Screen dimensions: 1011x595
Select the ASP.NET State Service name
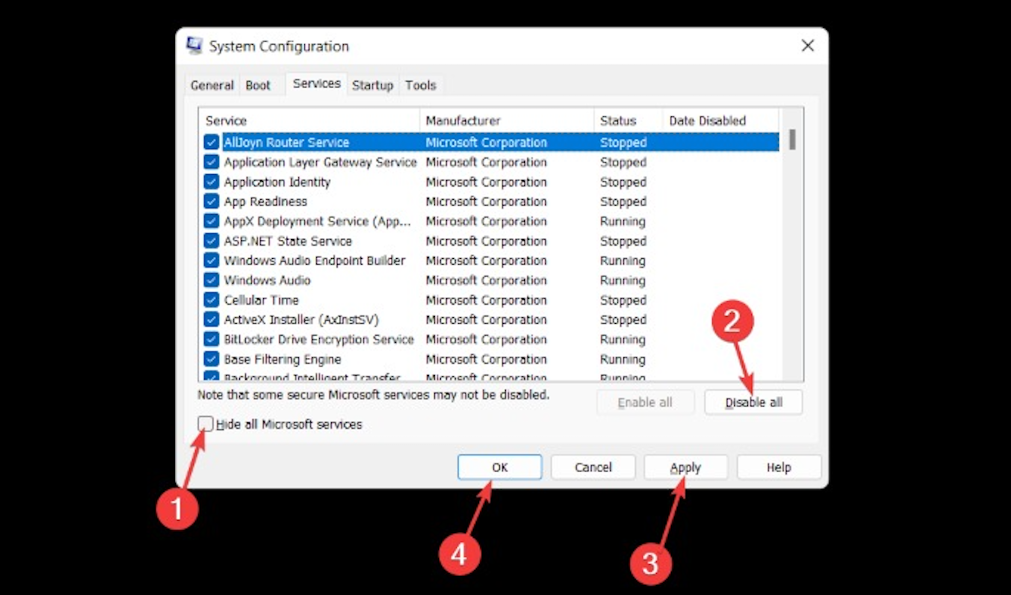pos(288,241)
